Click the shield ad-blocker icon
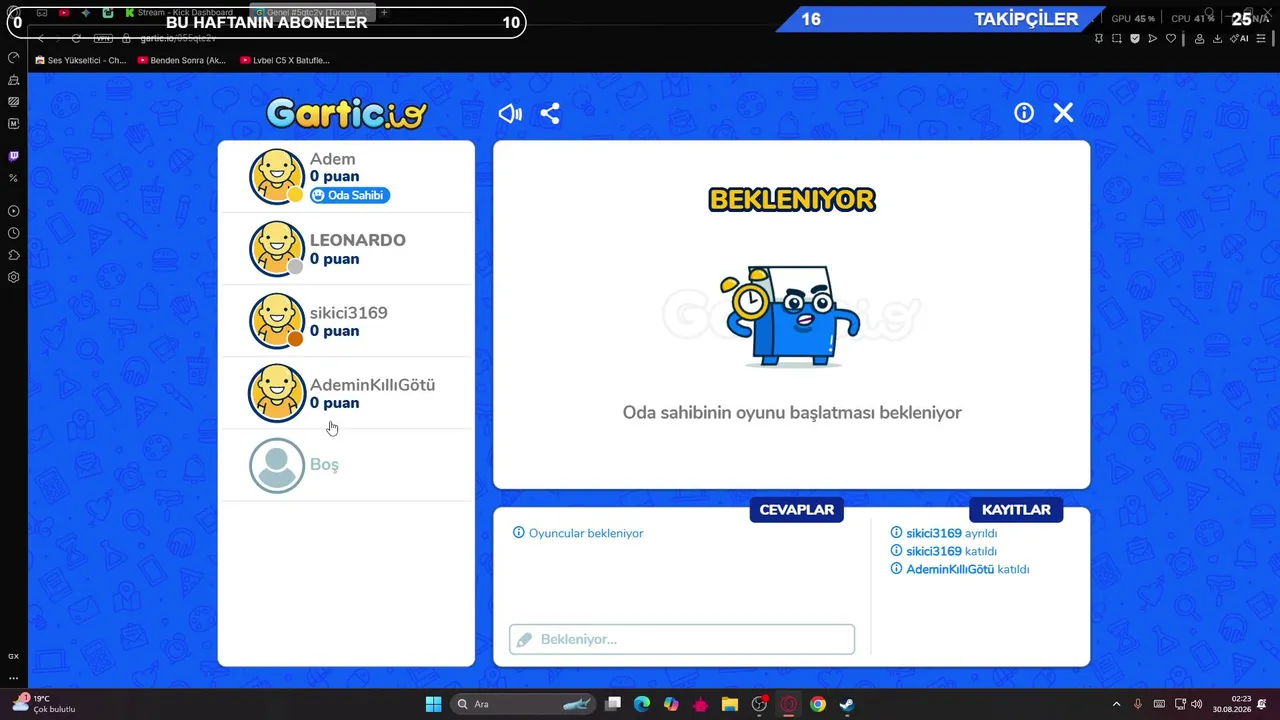Screen dimensions: 1280x720 tap(1135, 38)
